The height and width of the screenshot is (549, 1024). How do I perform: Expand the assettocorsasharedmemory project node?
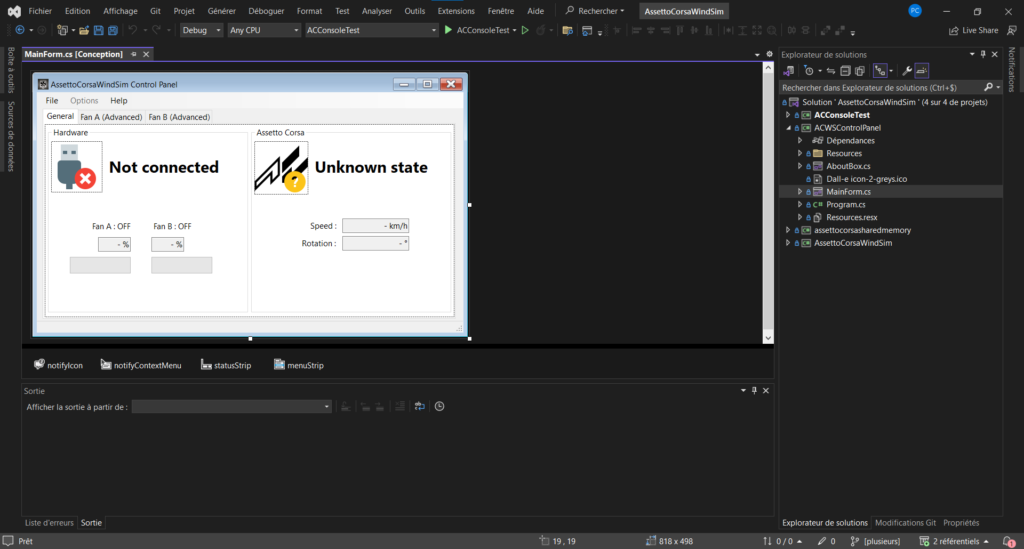pyautogui.click(x=788, y=230)
